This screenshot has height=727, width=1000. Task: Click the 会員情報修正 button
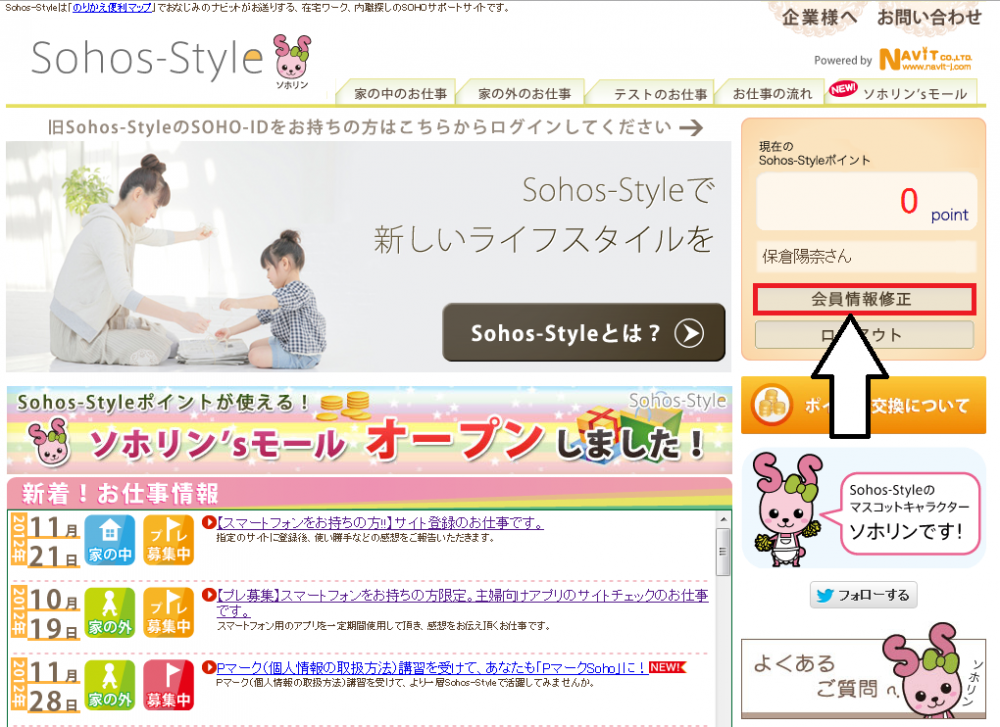click(x=864, y=299)
